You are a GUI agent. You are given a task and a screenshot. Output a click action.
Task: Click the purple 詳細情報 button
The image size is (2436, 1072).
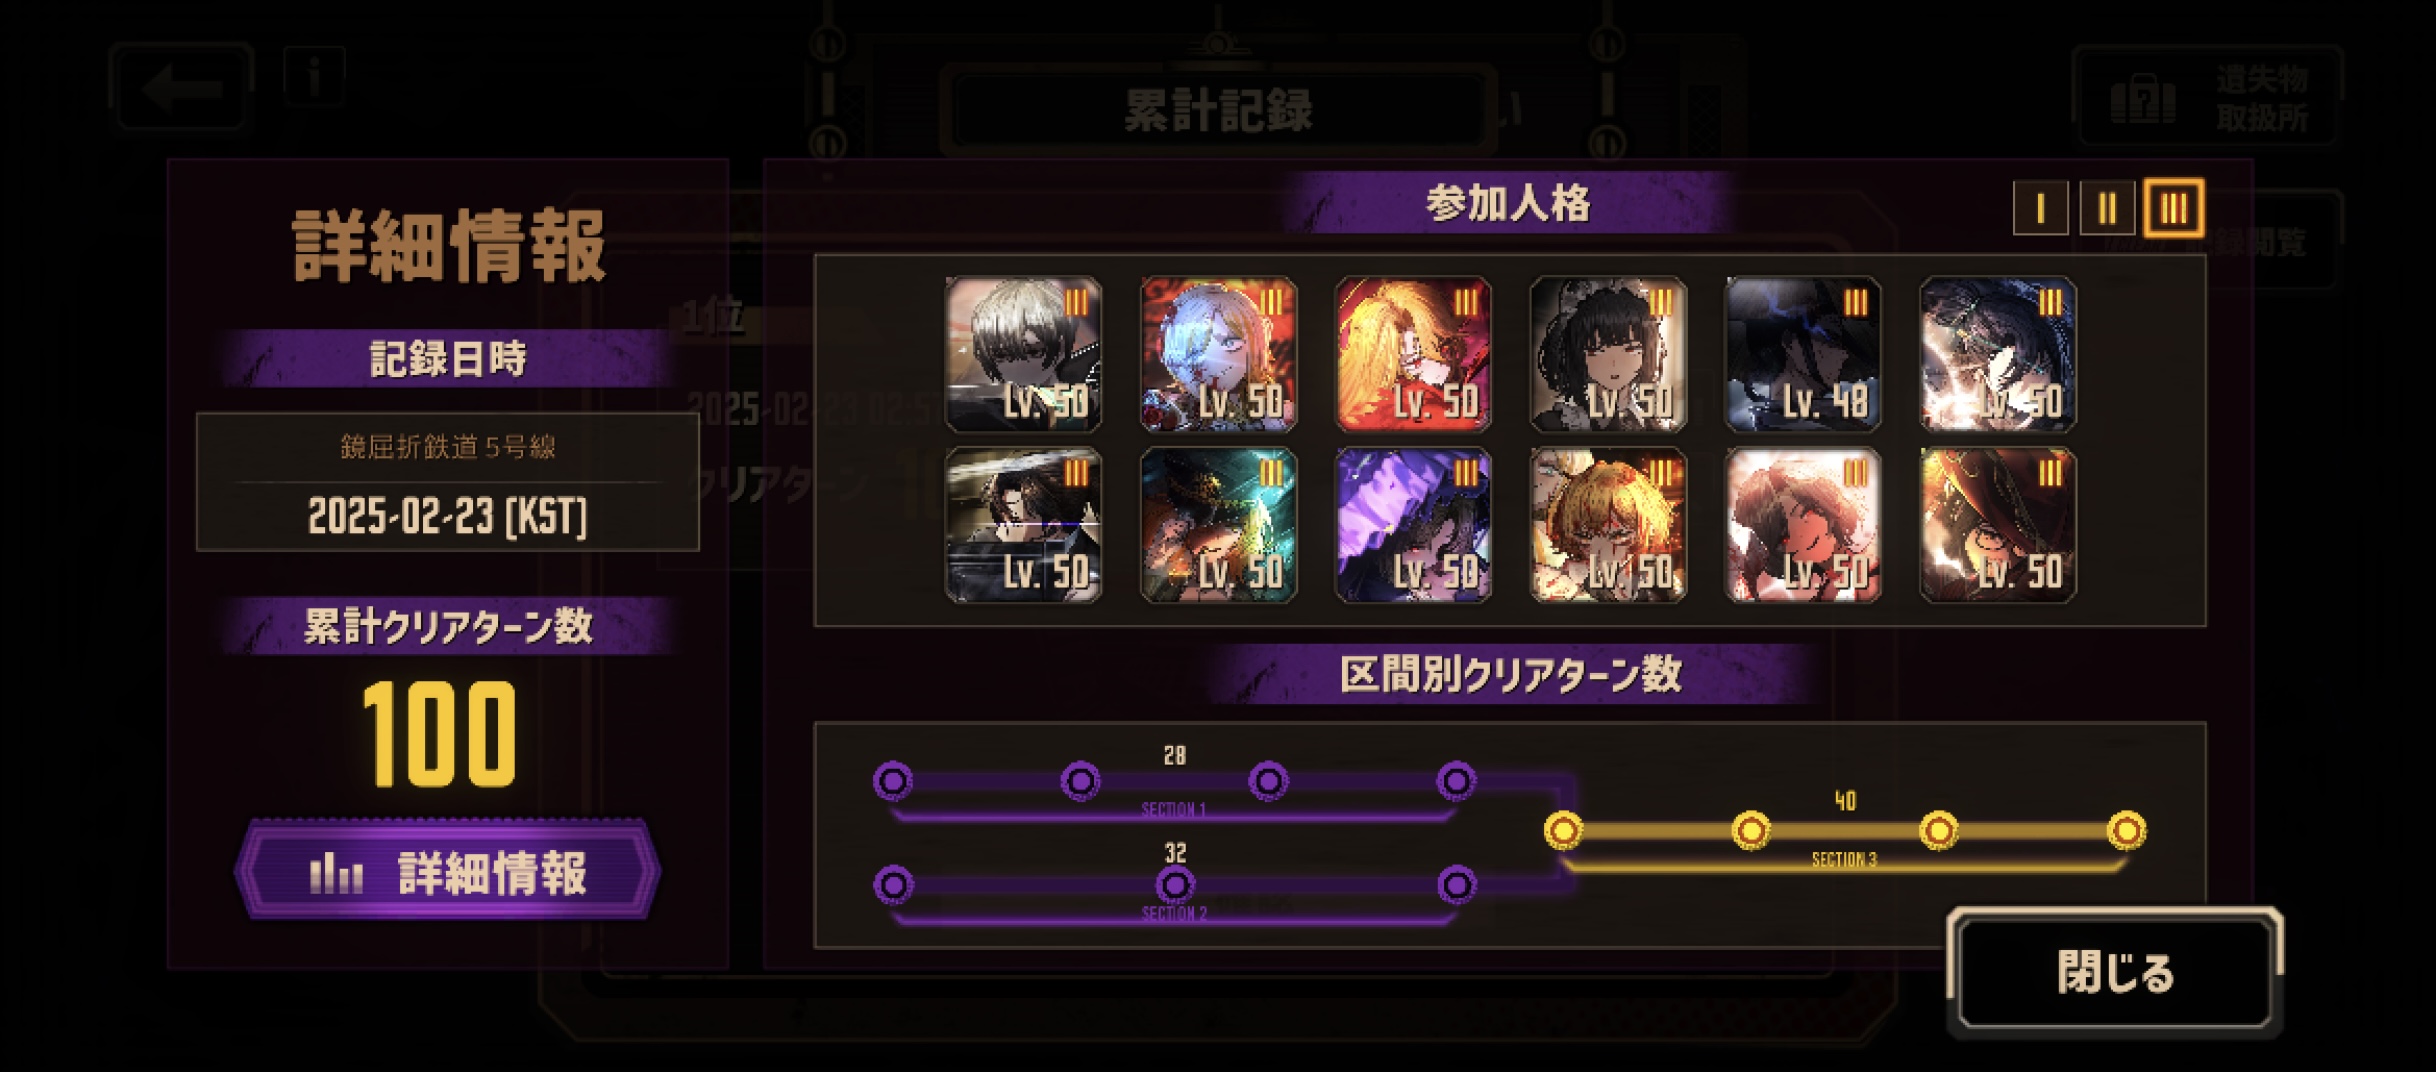pyautogui.click(x=447, y=872)
